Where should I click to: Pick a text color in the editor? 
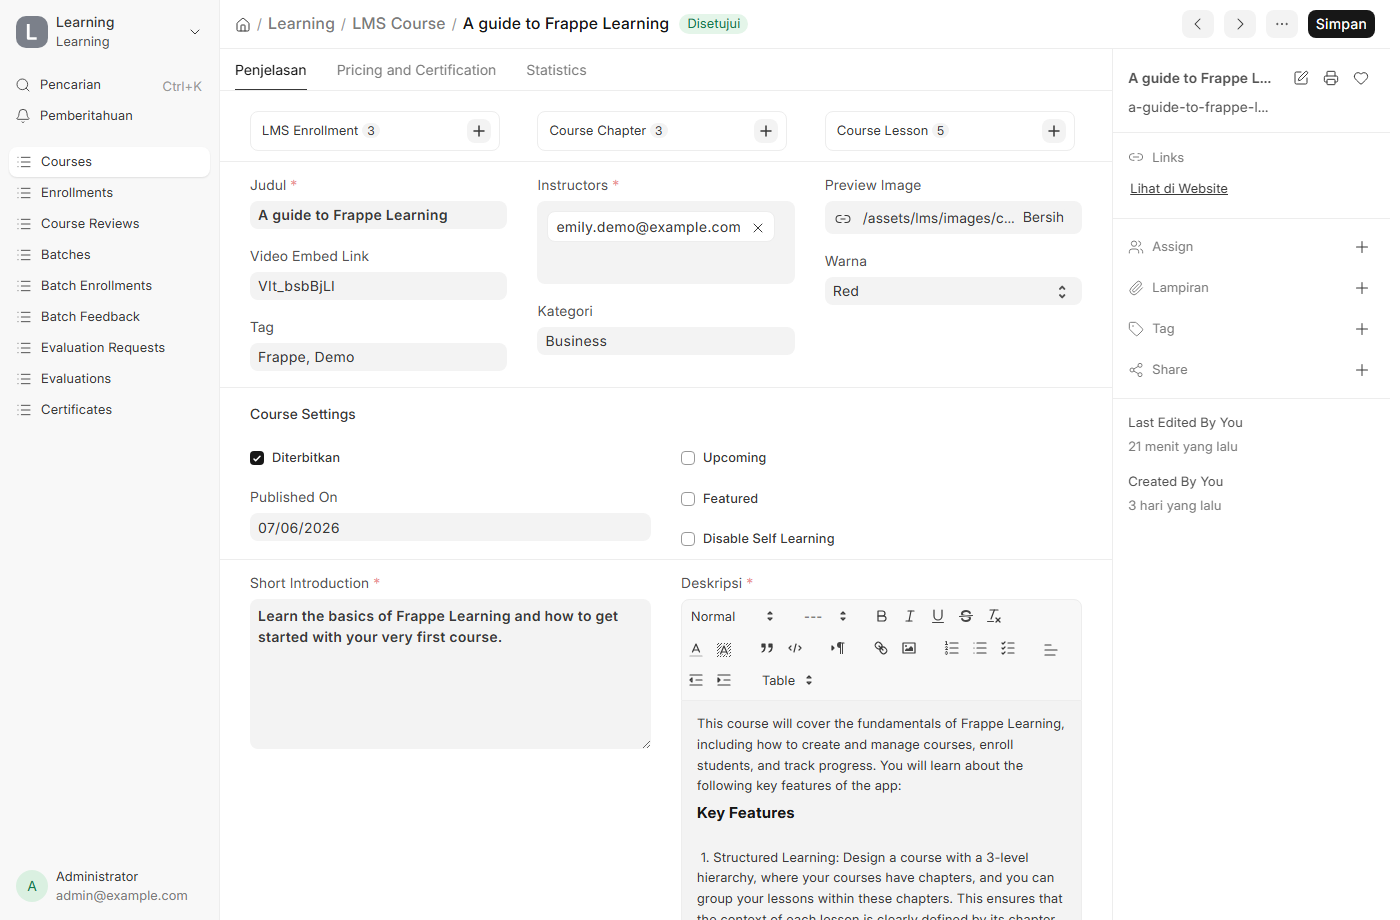[x=696, y=648]
